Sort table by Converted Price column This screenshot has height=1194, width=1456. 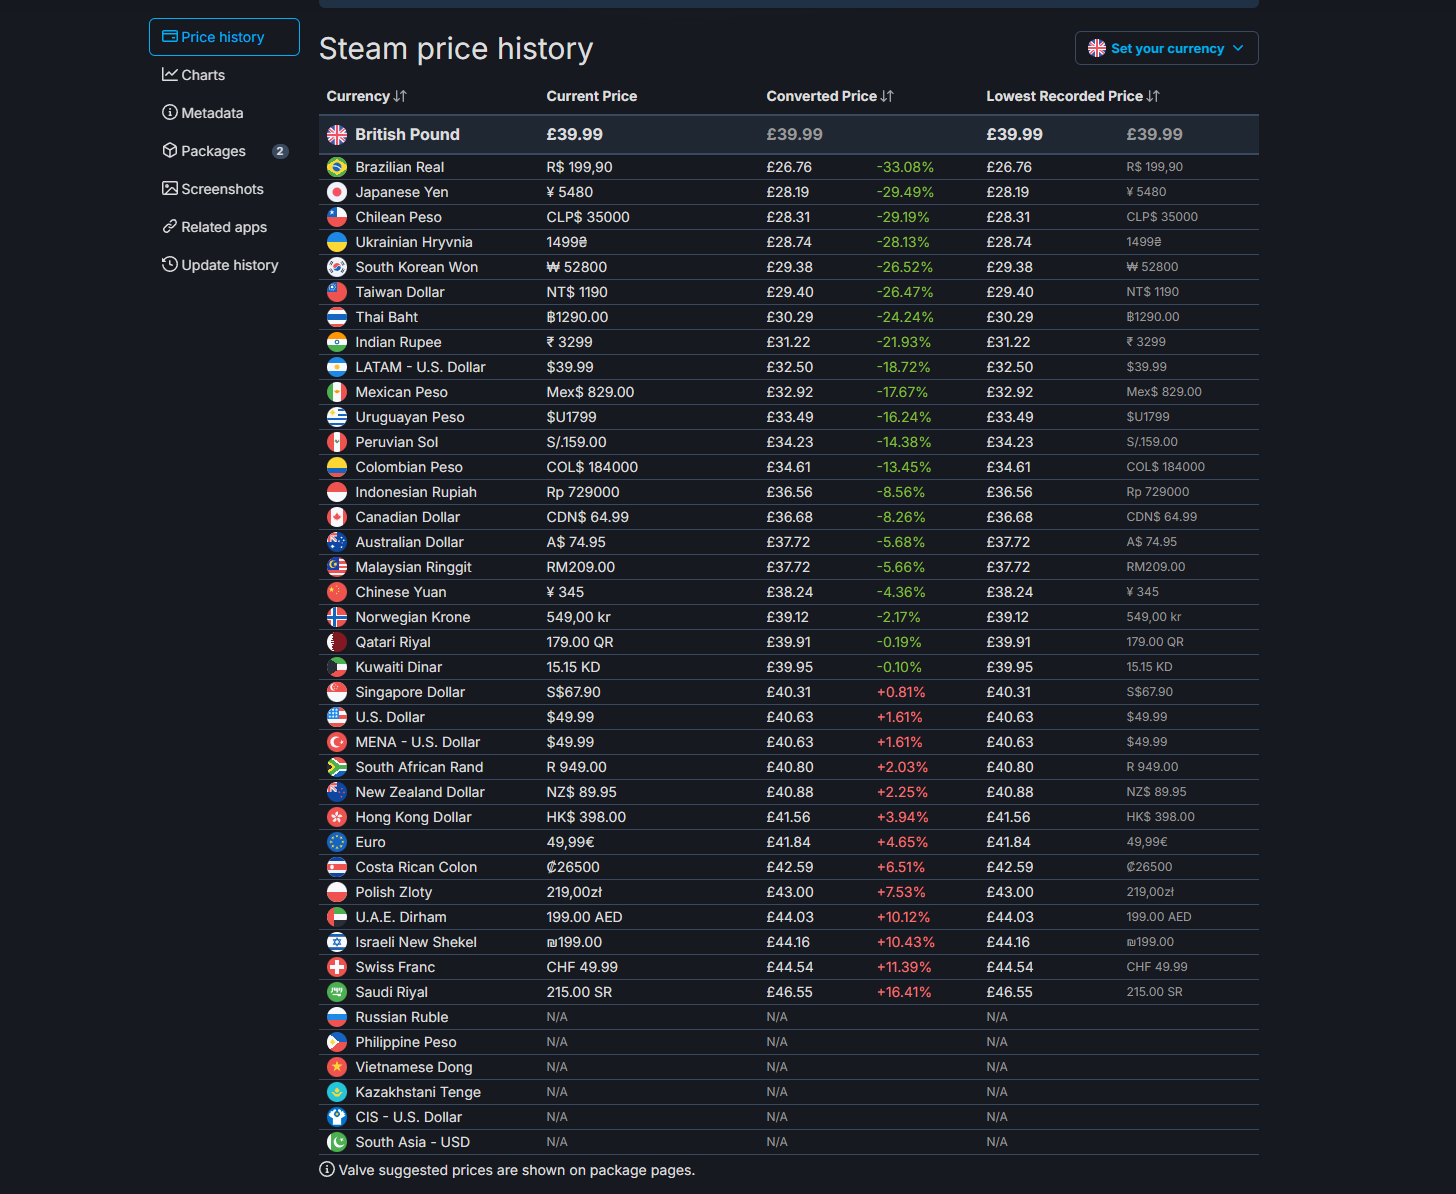[x=829, y=96]
